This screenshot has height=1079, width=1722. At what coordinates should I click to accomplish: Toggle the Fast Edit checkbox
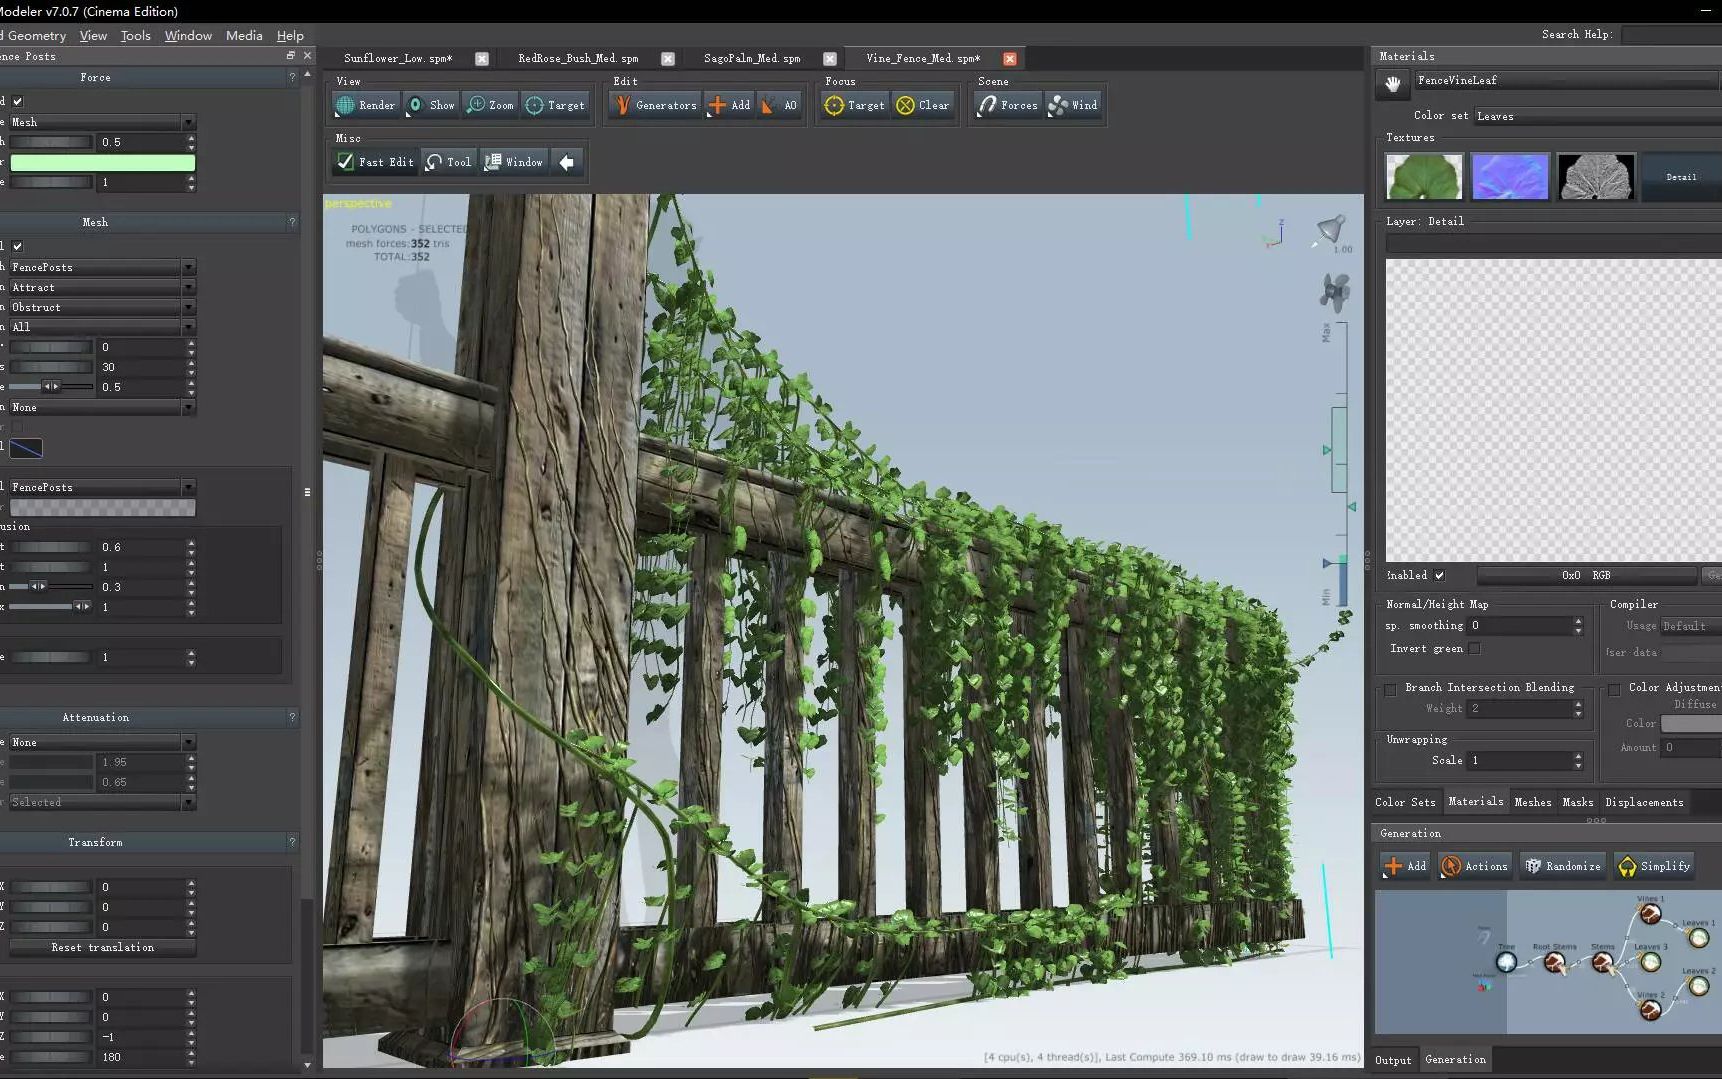click(346, 162)
